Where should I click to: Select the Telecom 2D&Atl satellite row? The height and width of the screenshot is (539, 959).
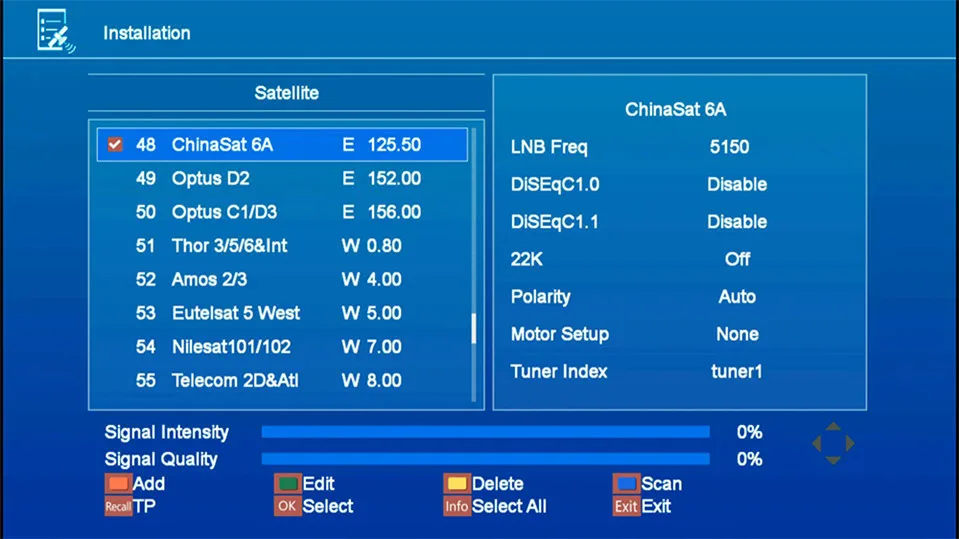283,381
